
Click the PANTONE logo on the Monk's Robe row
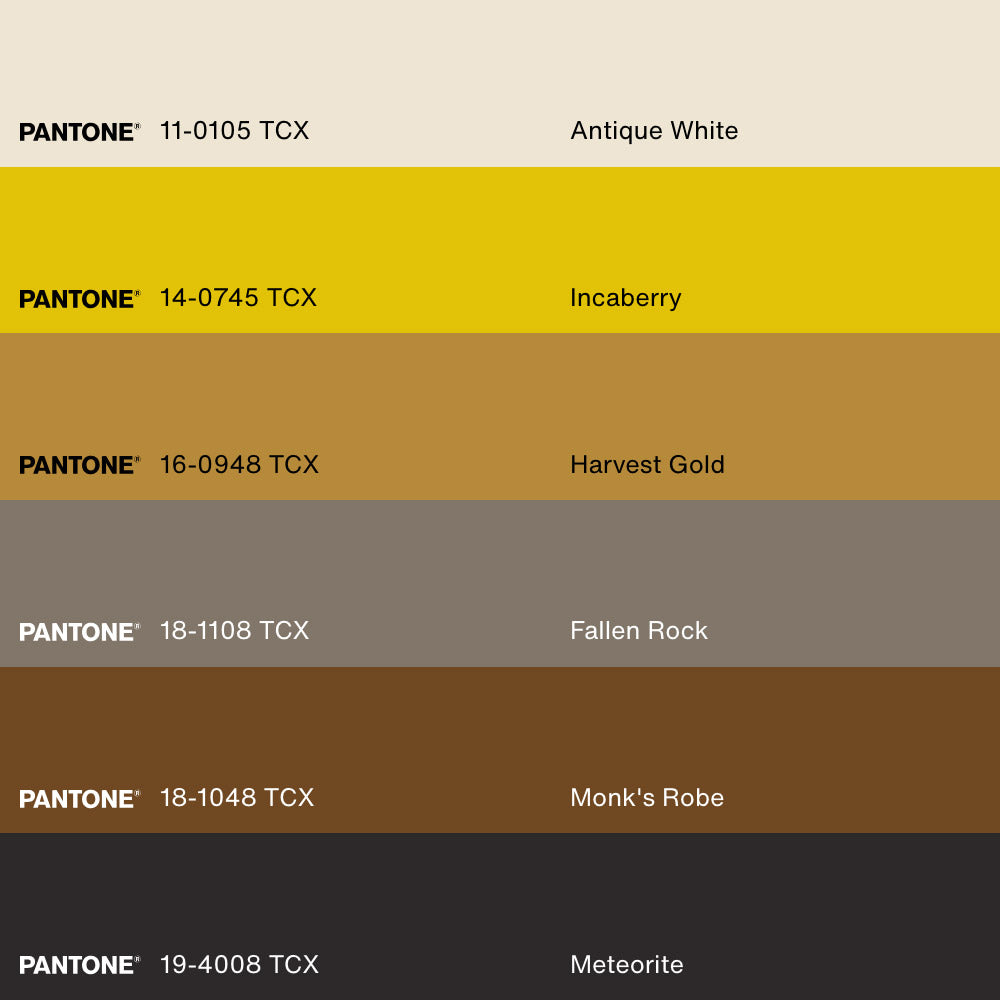tap(79, 799)
